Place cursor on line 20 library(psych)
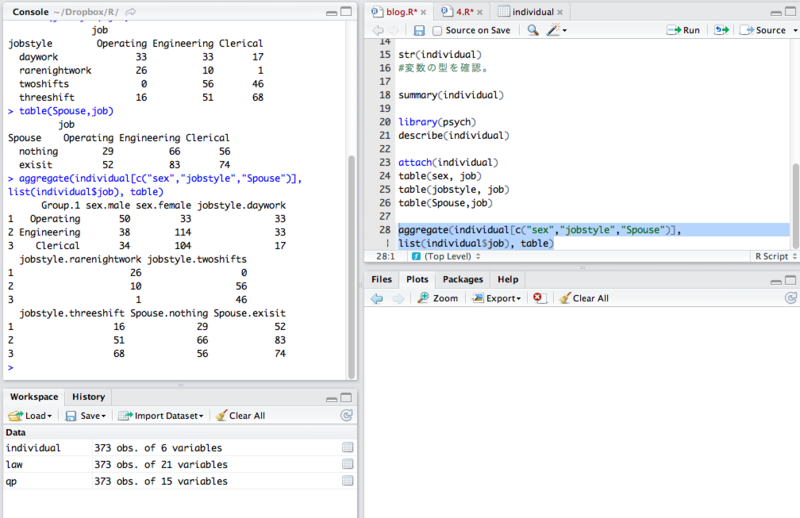The image size is (800, 518). [437, 122]
